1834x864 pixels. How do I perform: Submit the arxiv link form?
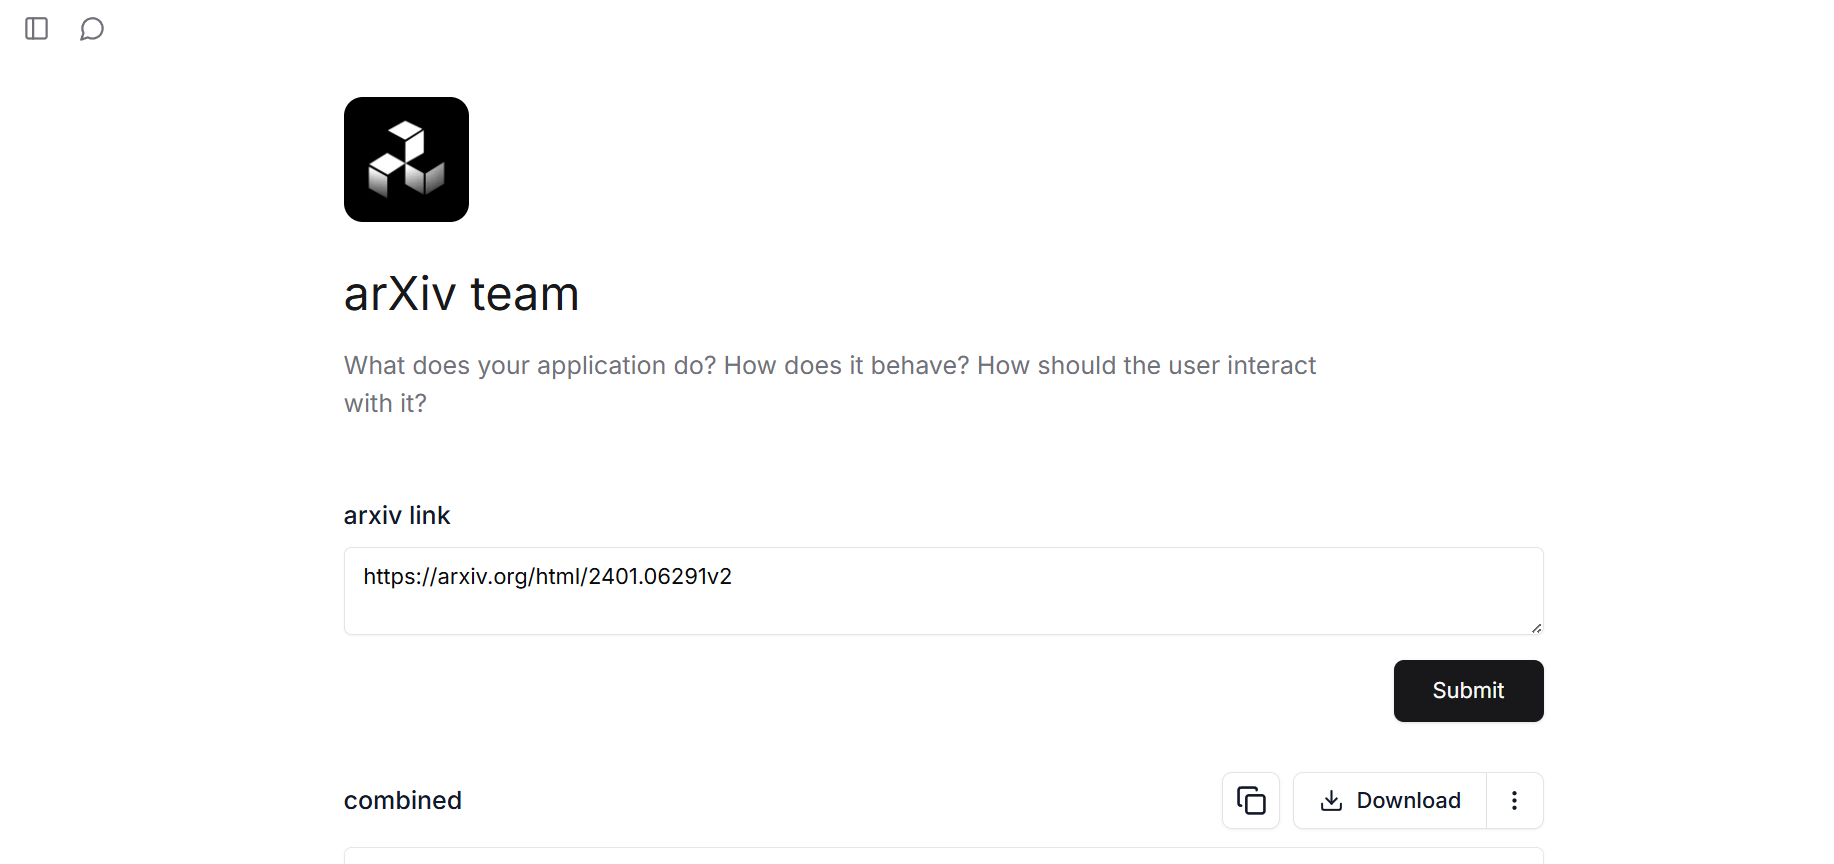[x=1468, y=691]
